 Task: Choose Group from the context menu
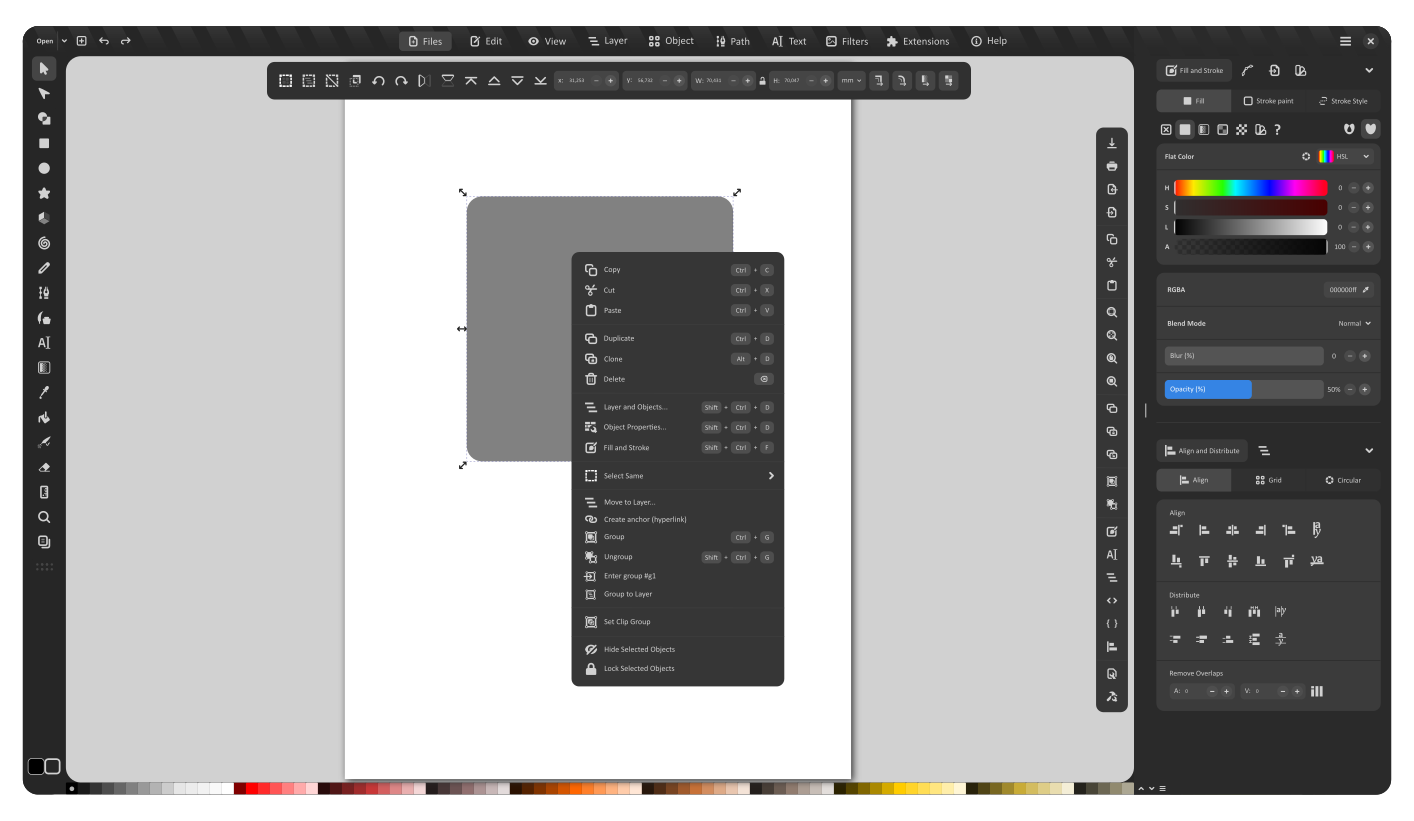tap(678, 537)
